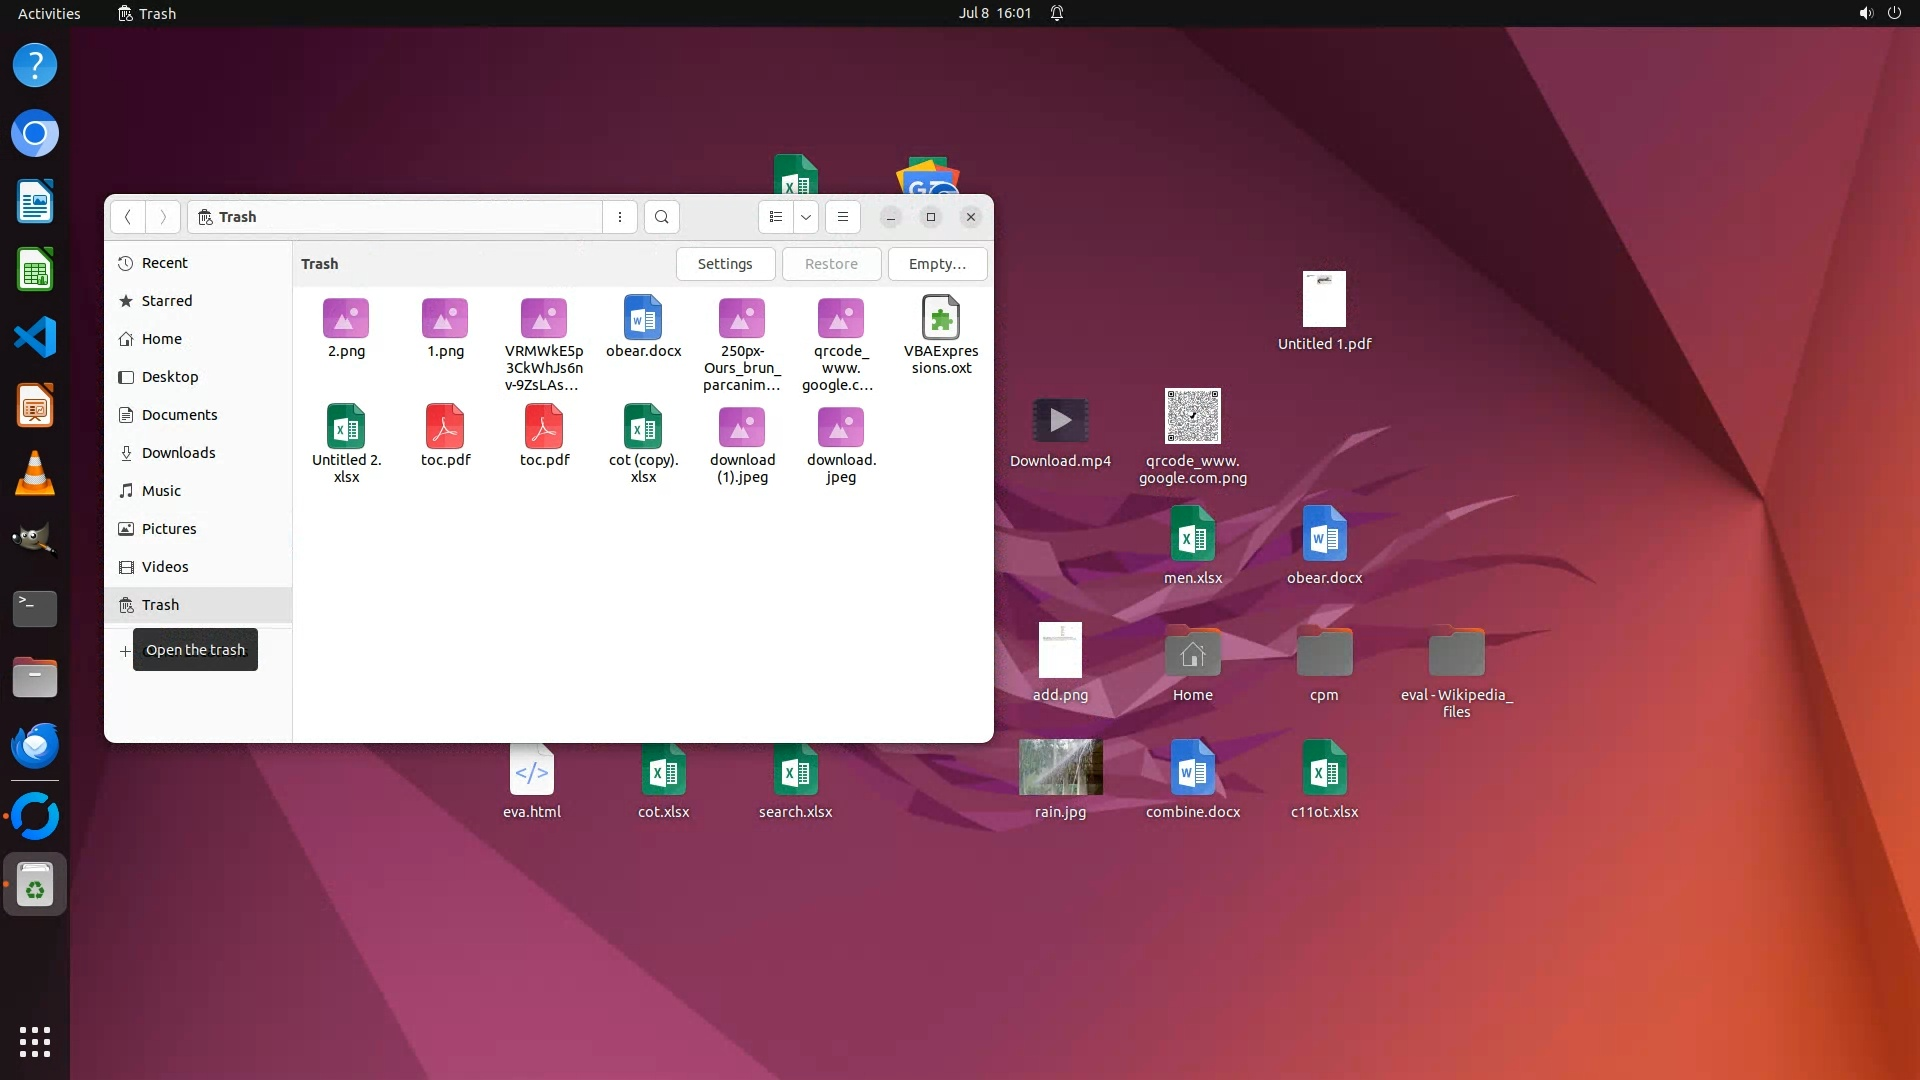Open Starred in the sidebar

coord(167,301)
